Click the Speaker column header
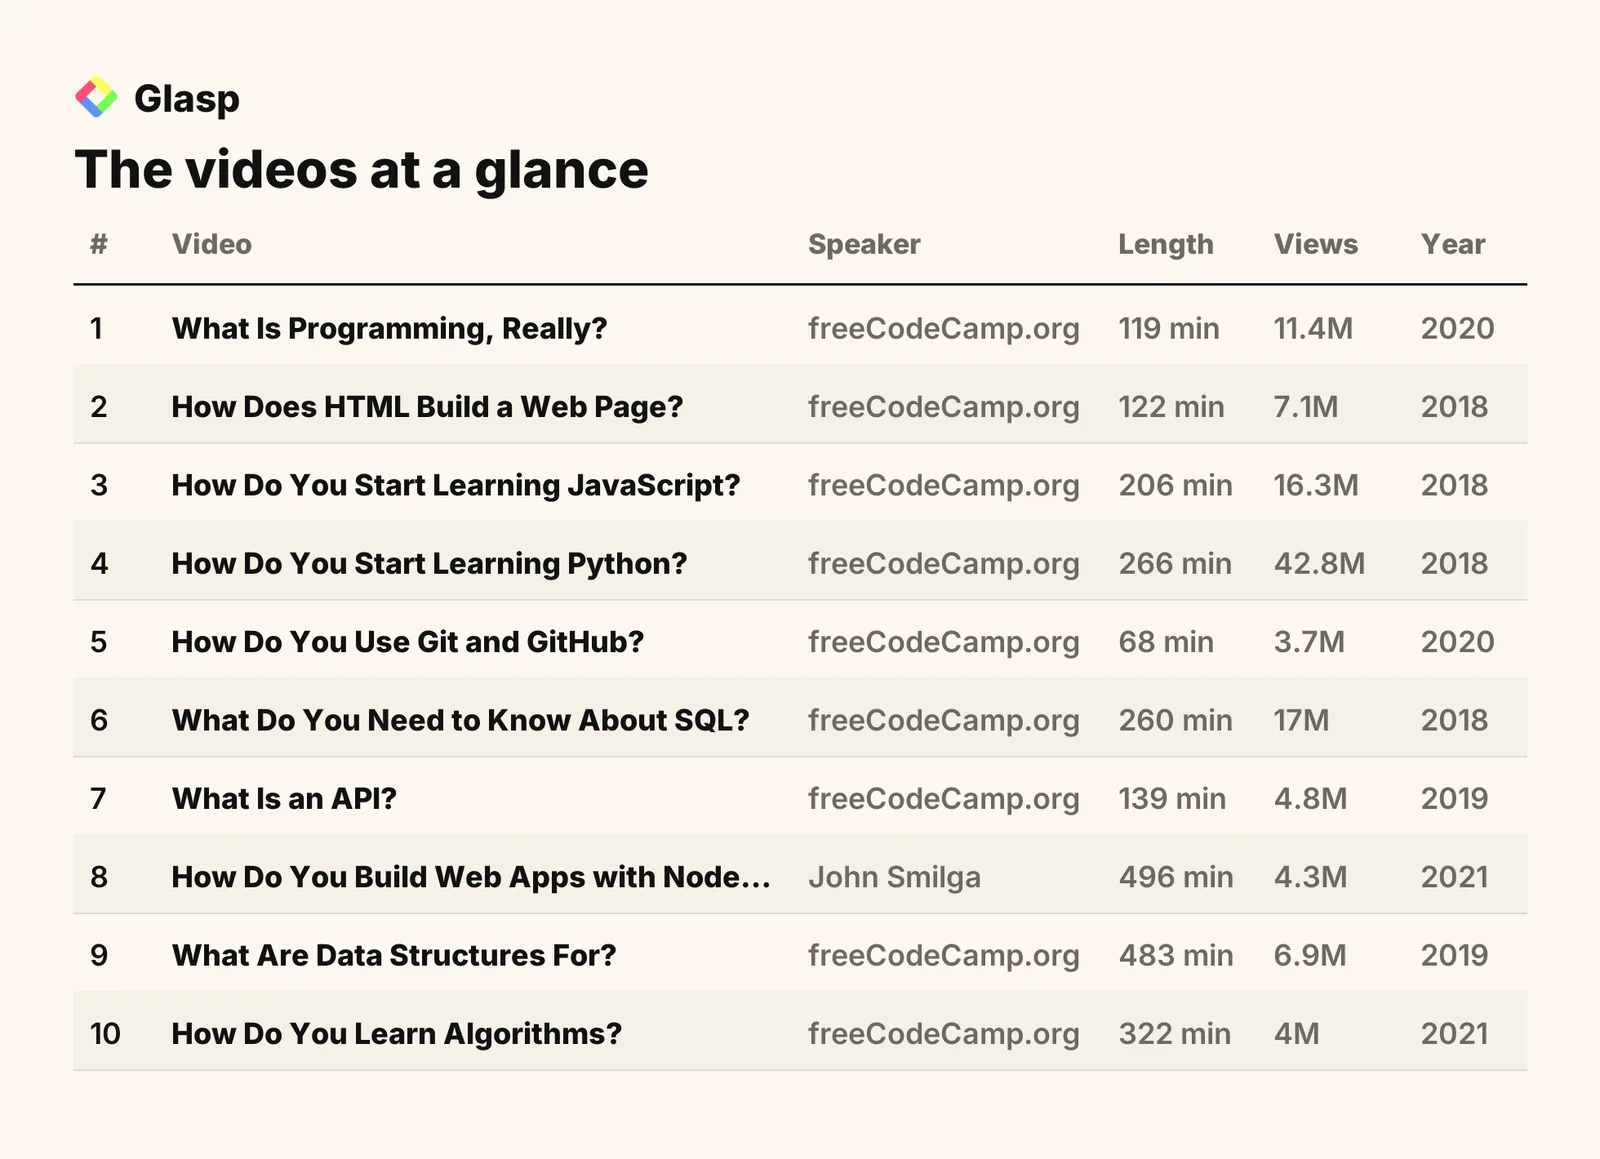This screenshot has width=1600, height=1159. point(864,245)
